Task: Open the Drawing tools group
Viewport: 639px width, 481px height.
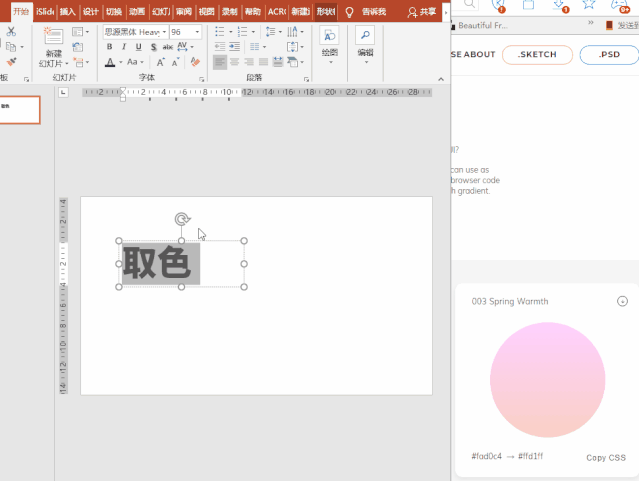Action: point(329,46)
